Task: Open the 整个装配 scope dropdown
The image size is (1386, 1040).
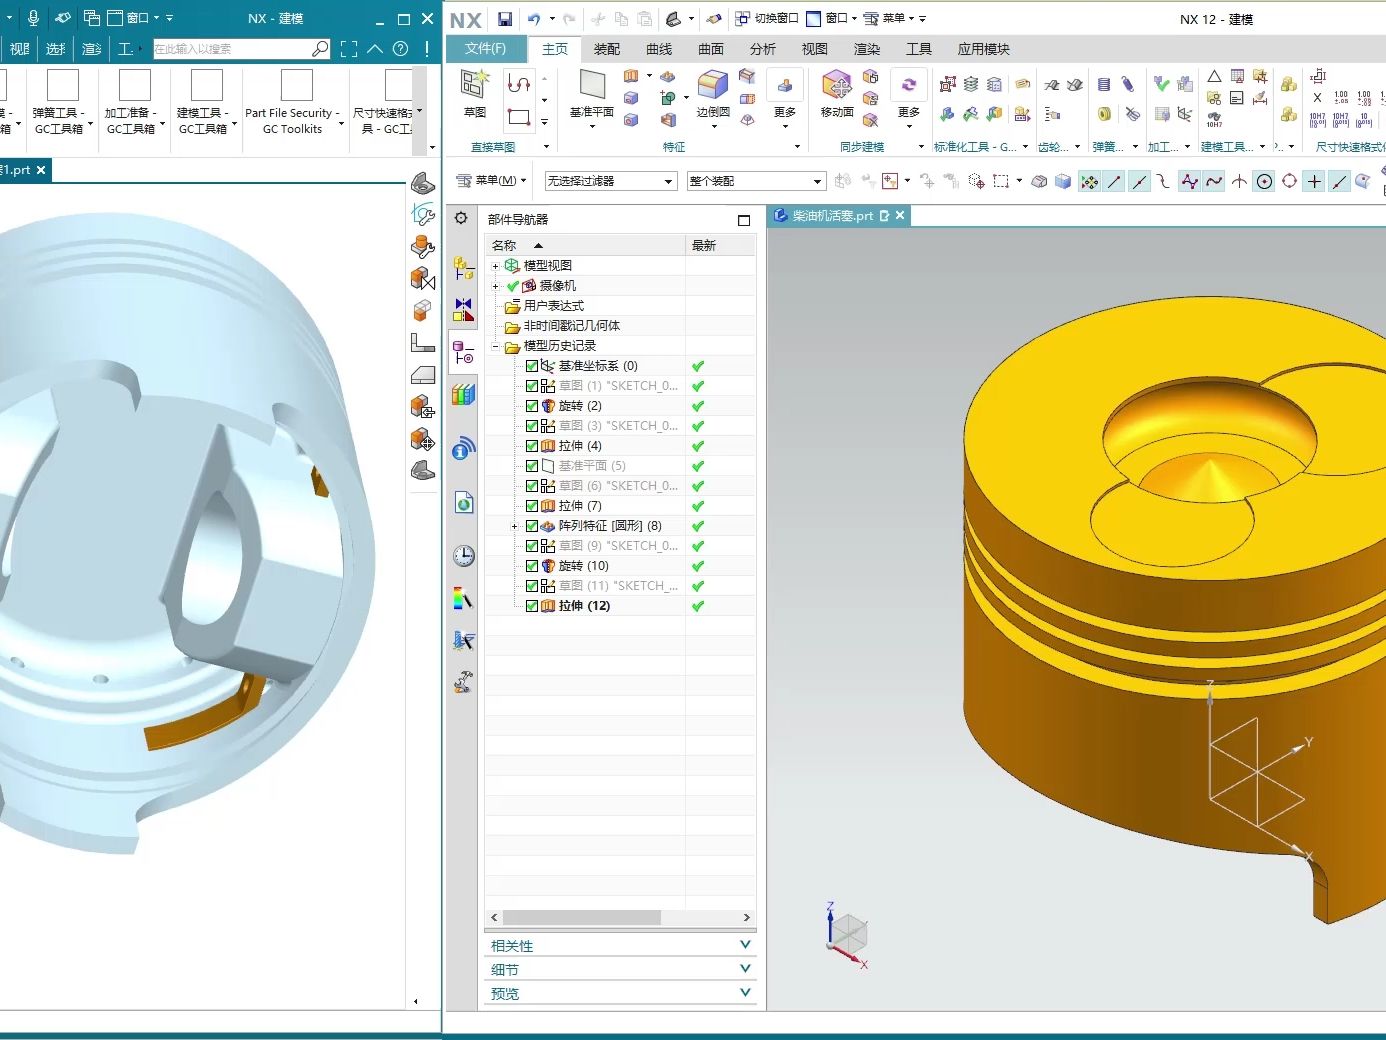Action: click(x=755, y=181)
